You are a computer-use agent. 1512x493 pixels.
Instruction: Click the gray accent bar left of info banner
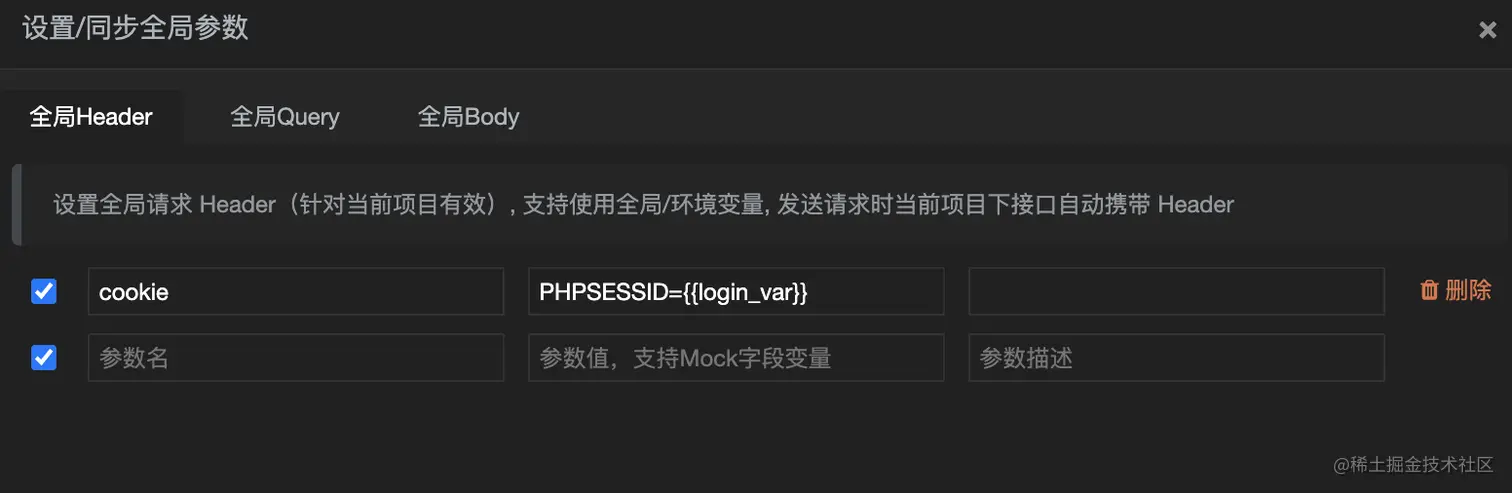[x=16, y=205]
